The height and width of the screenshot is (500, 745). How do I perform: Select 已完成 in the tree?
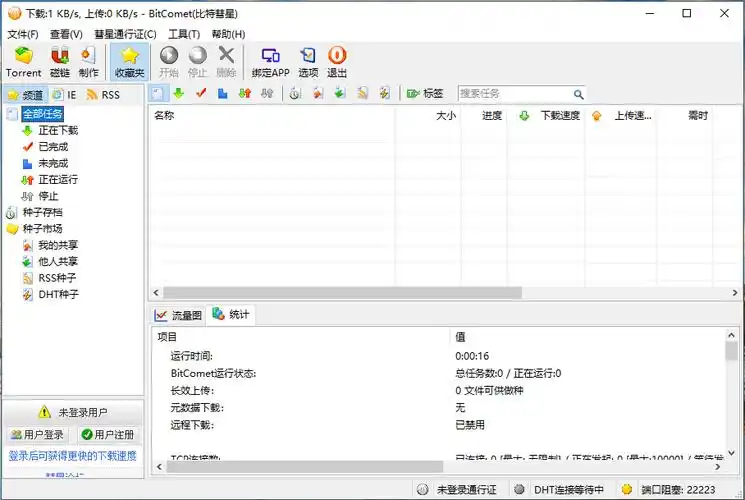point(53,147)
